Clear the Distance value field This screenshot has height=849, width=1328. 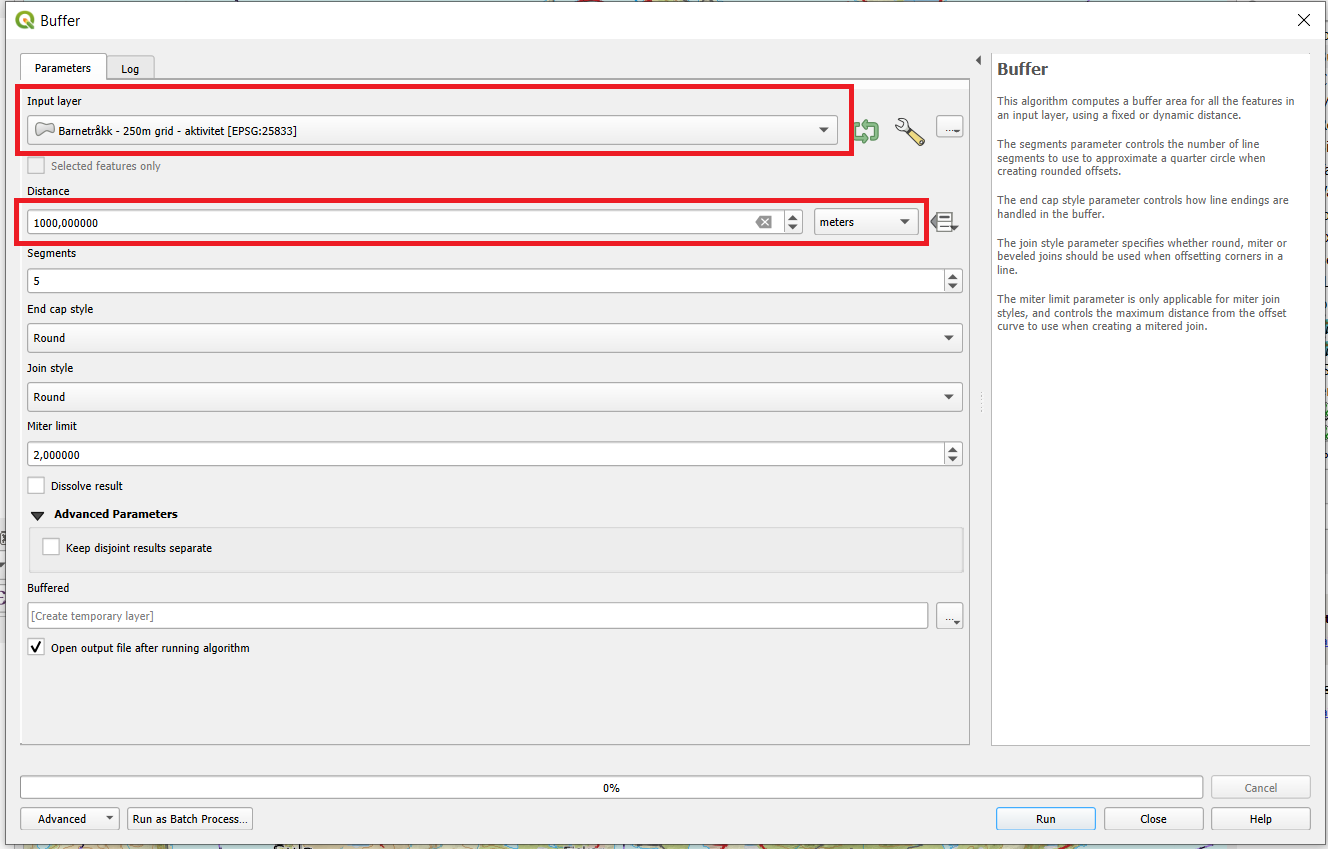tap(764, 222)
